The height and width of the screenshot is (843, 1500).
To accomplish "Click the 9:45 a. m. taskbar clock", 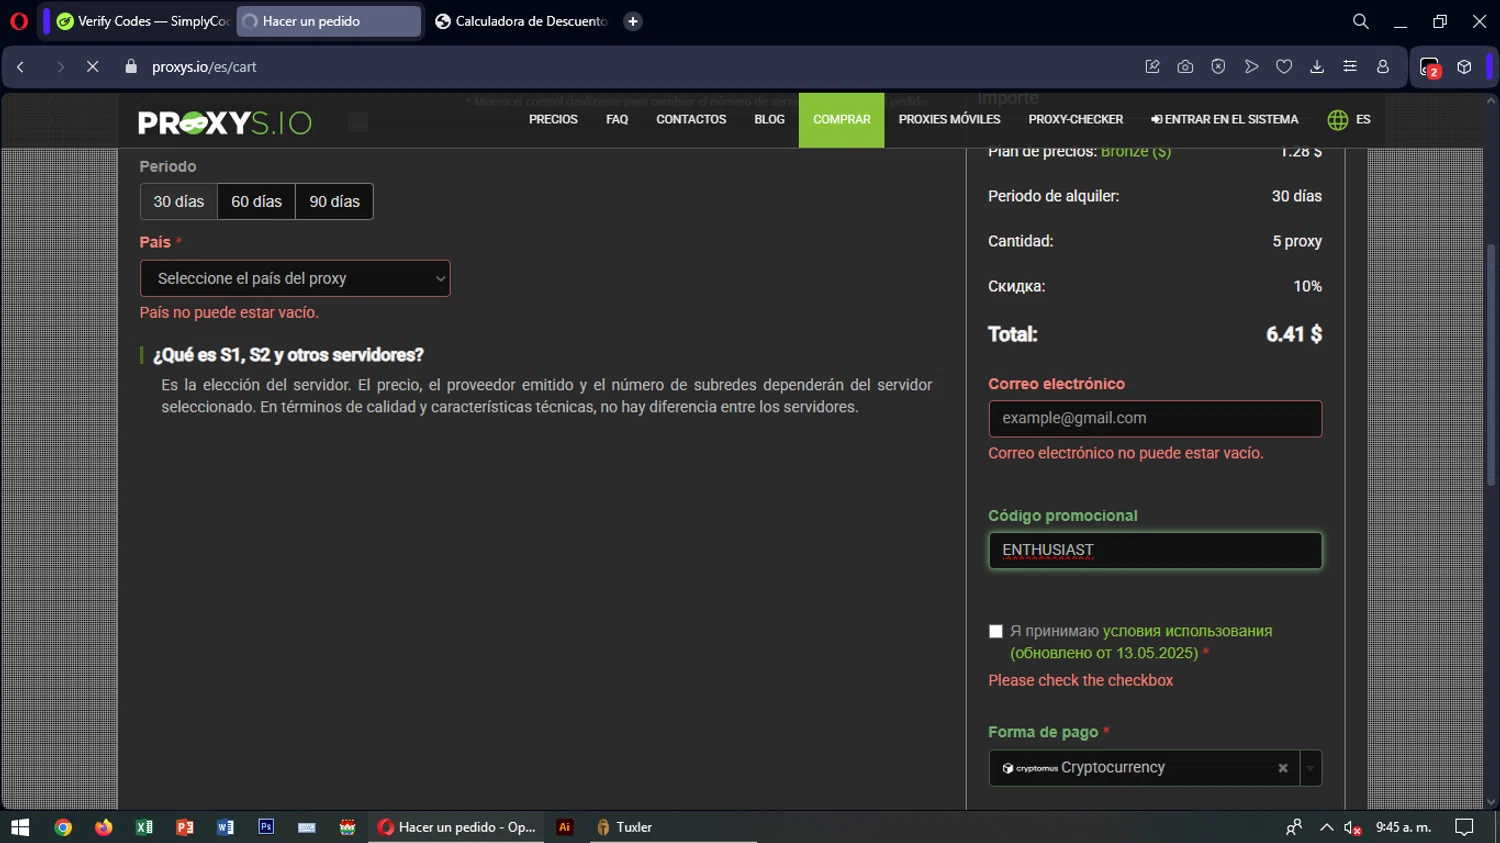I will click(1404, 827).
